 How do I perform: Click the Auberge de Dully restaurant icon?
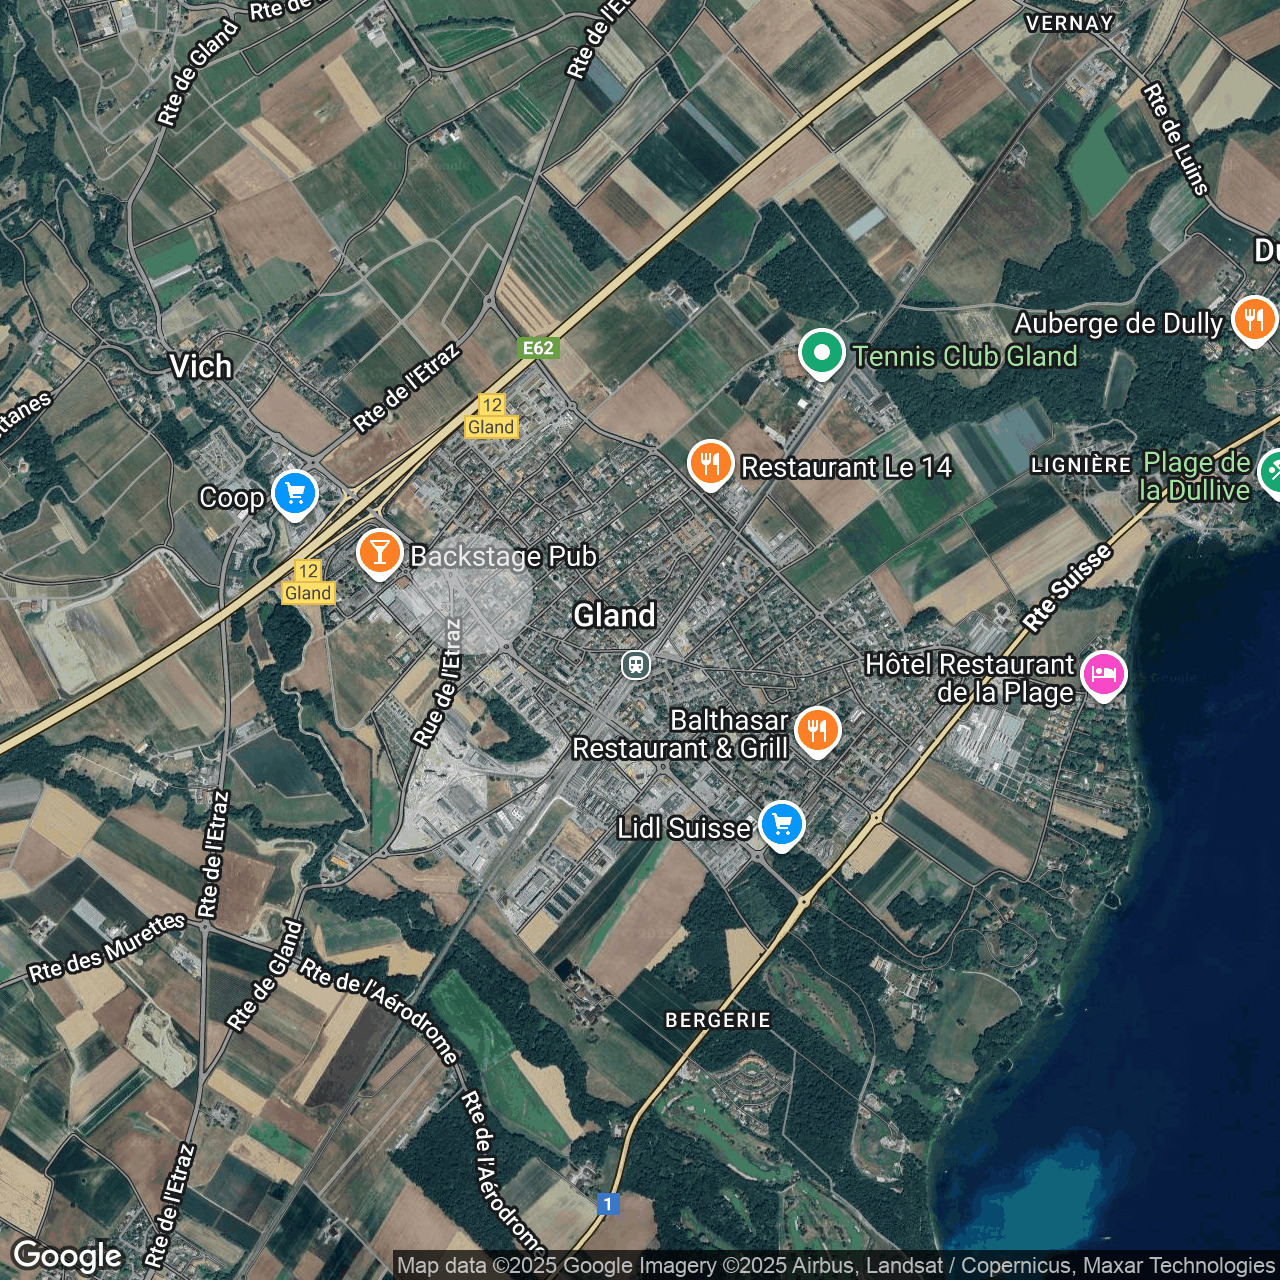[x=1255, y=320]
